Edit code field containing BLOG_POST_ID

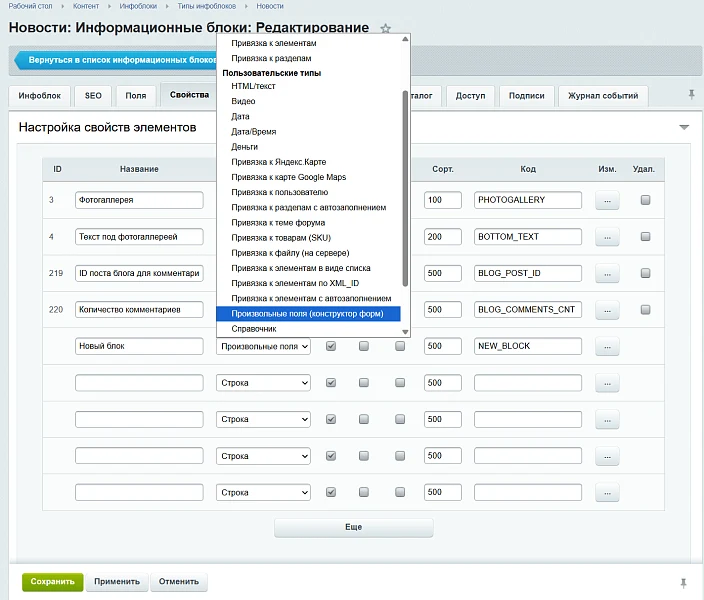coord(528,273)
